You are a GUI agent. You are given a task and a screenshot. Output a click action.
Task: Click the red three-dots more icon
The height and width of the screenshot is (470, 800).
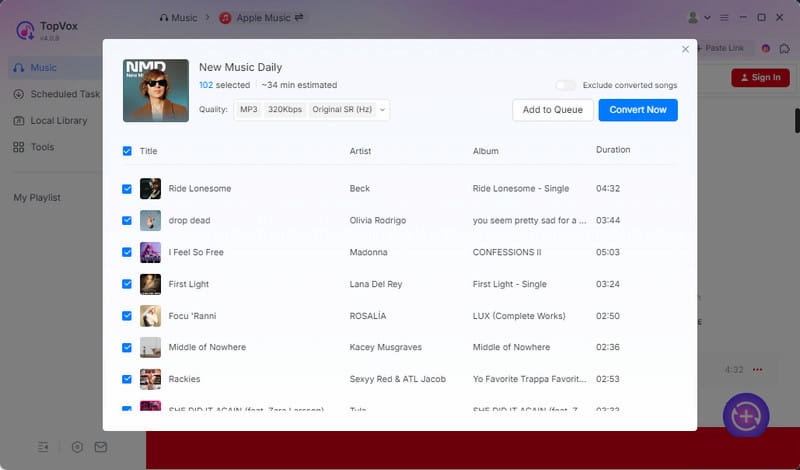click(758, 370)
